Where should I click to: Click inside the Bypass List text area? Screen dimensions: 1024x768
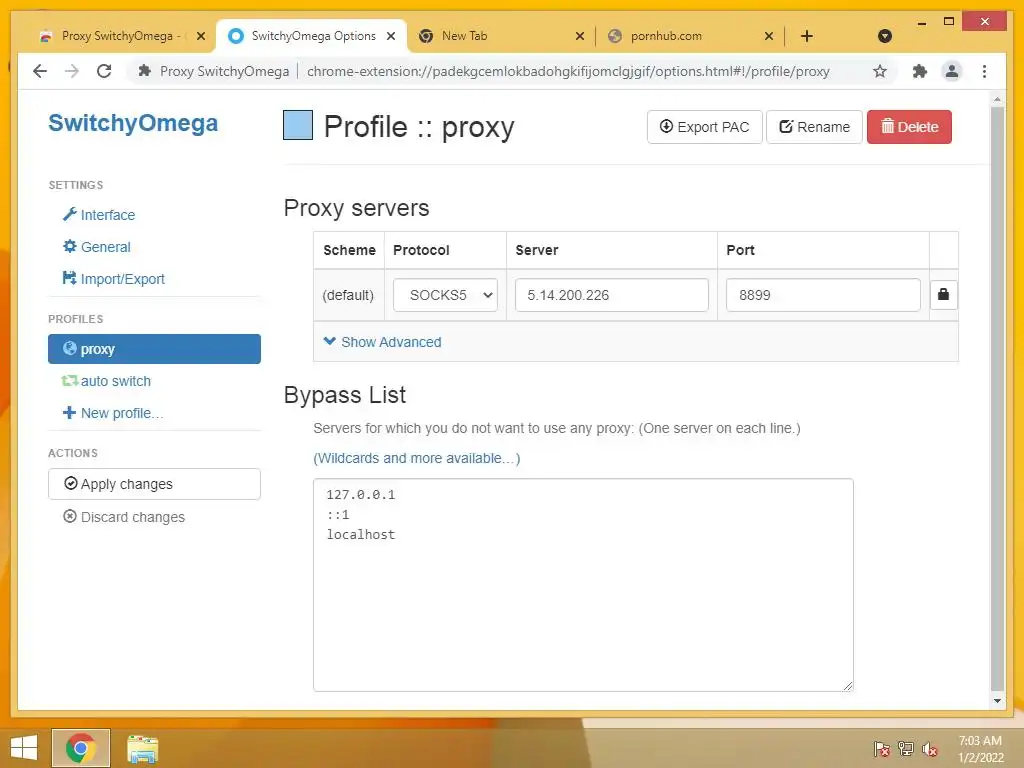pos(583,584)
